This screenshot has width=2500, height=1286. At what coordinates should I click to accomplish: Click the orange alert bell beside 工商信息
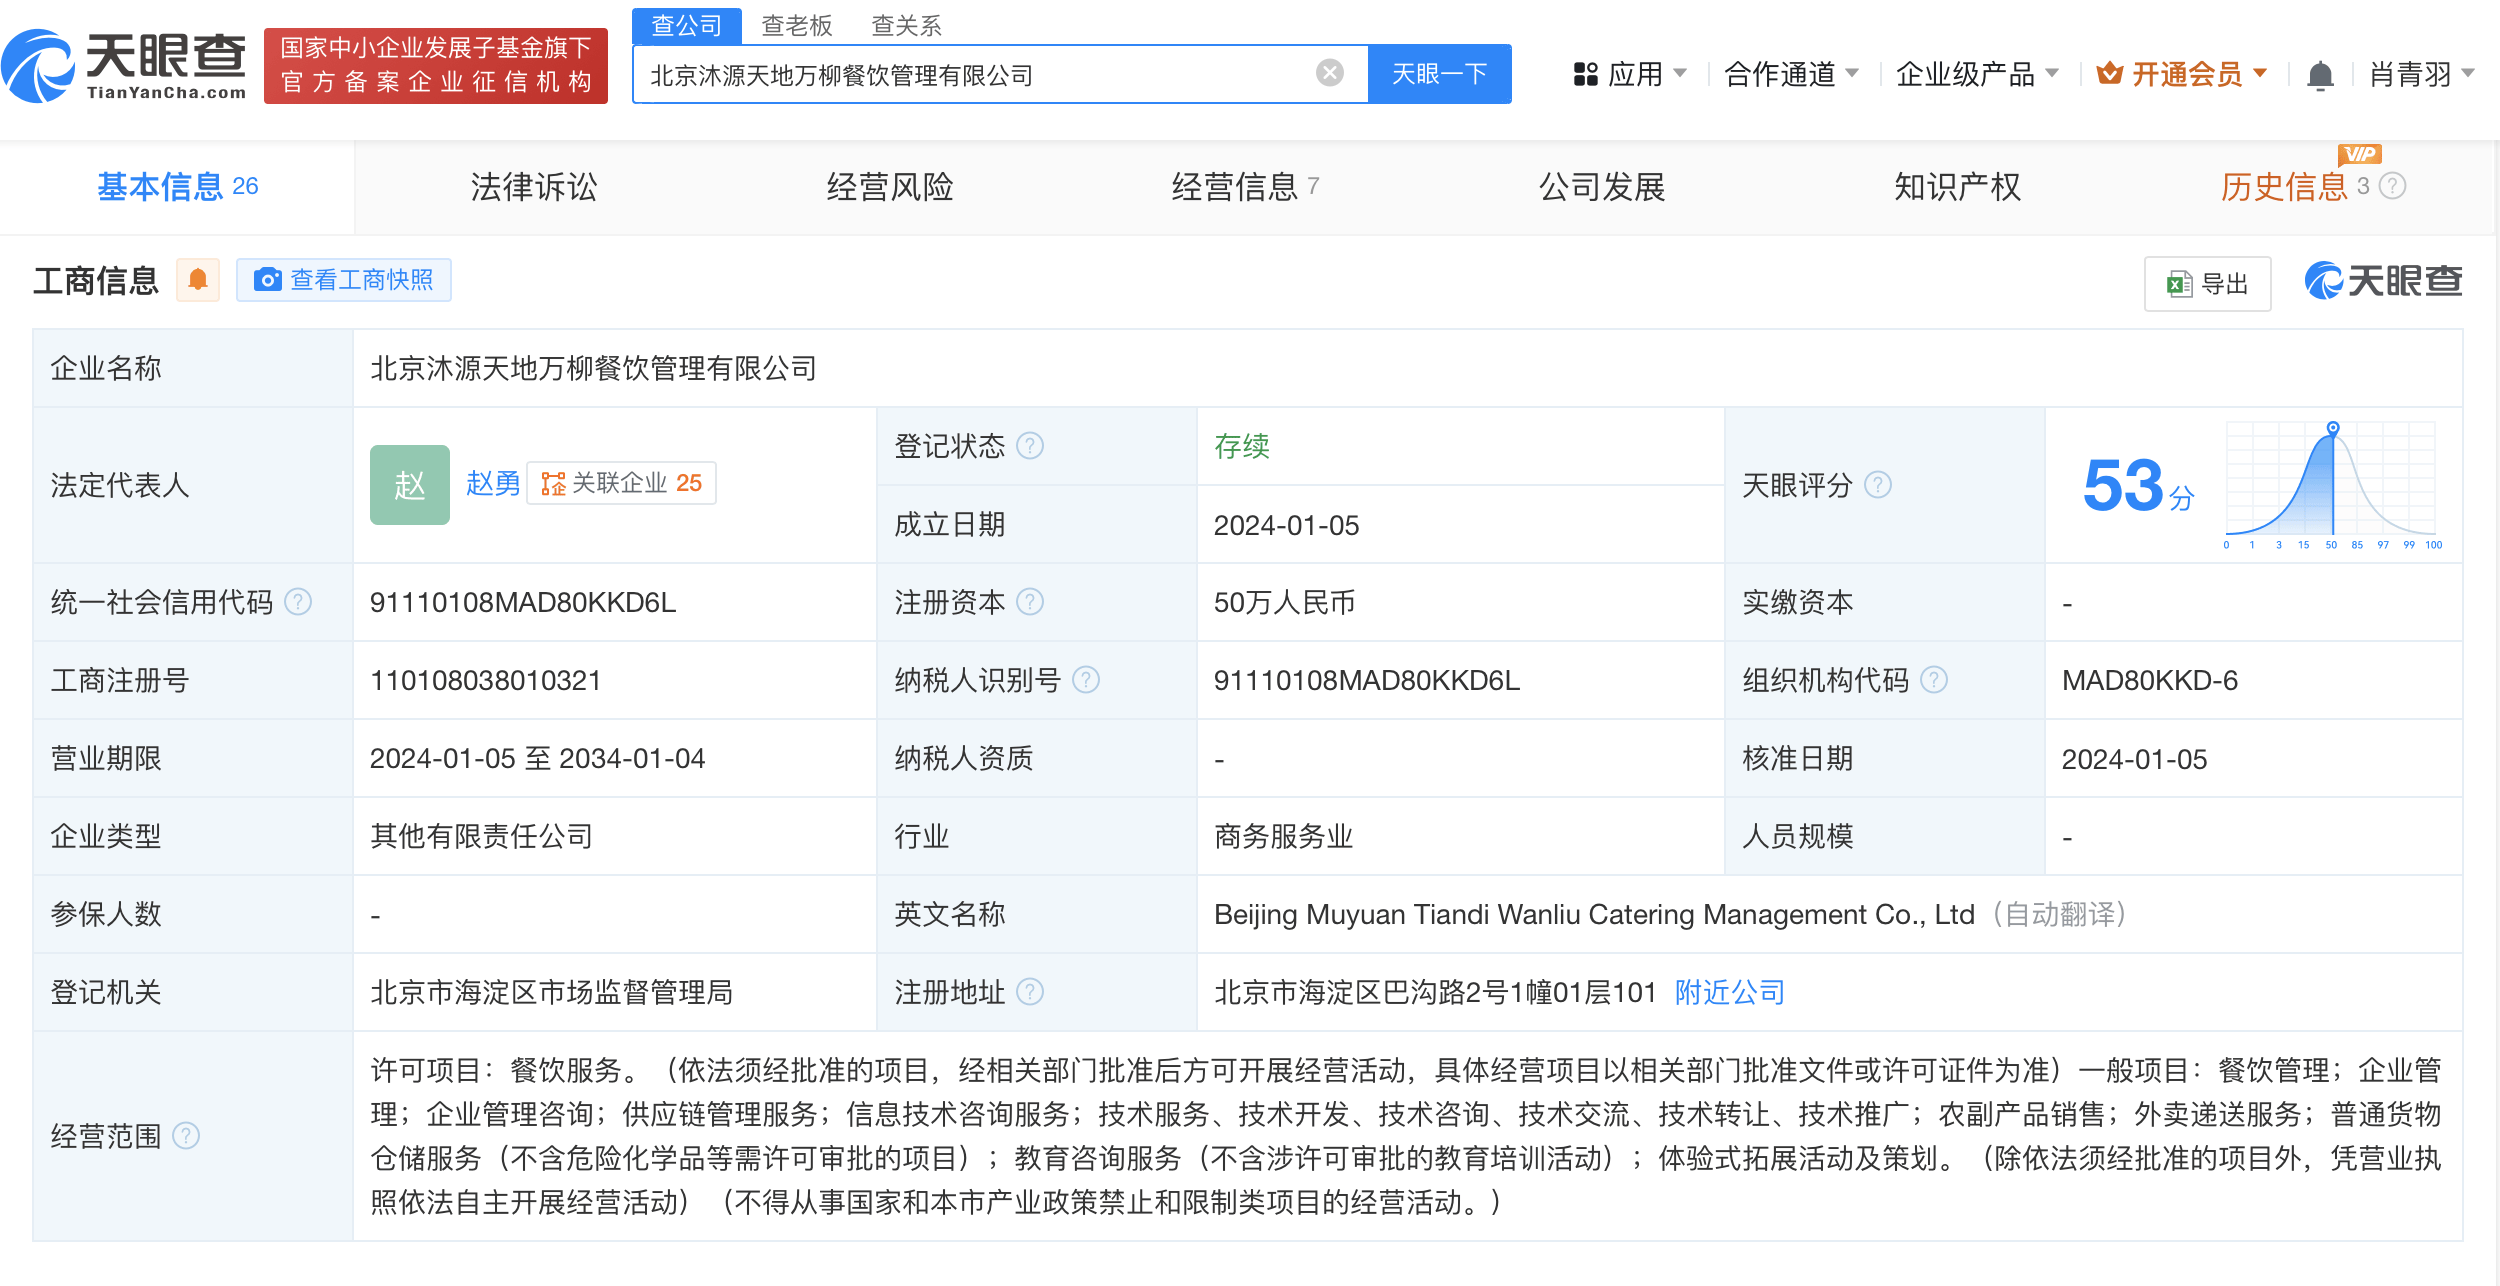tap(198, 280)
